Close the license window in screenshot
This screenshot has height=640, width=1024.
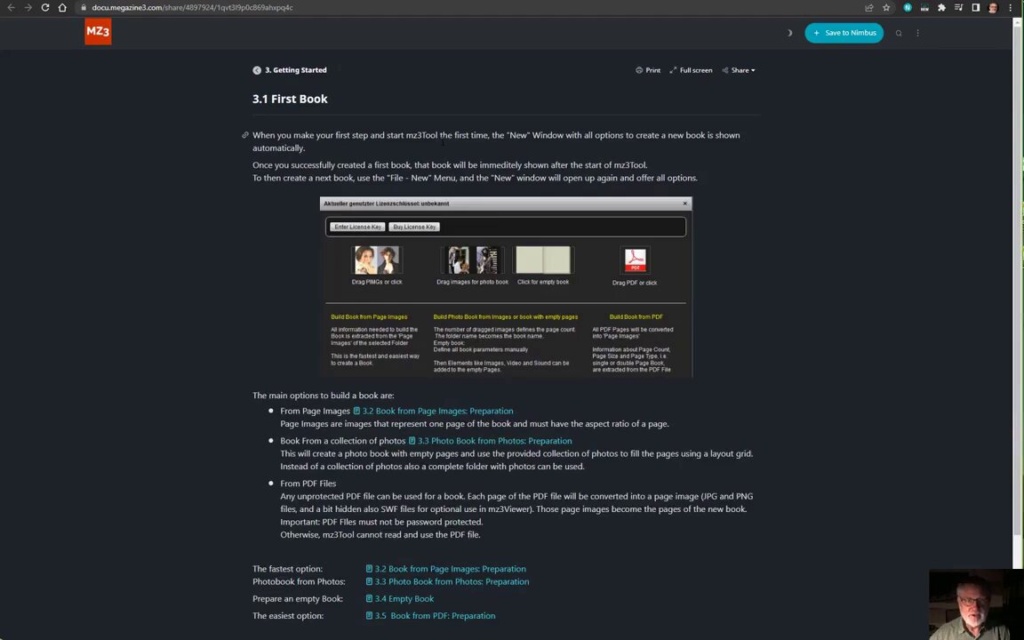(684, 203)
